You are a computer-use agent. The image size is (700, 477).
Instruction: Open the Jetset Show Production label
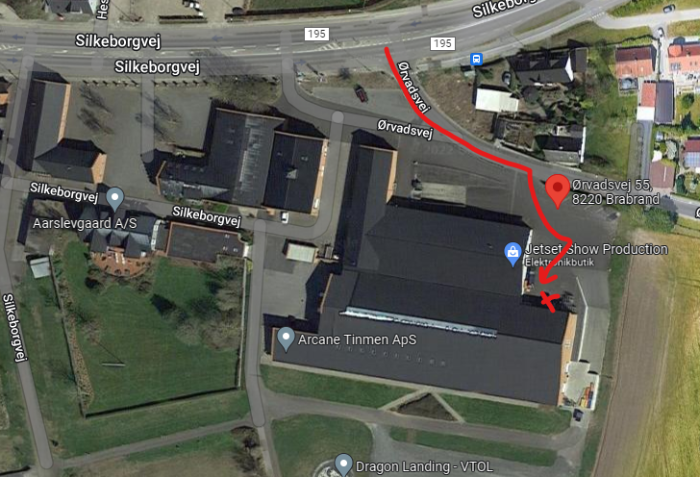tap(597, 249)
